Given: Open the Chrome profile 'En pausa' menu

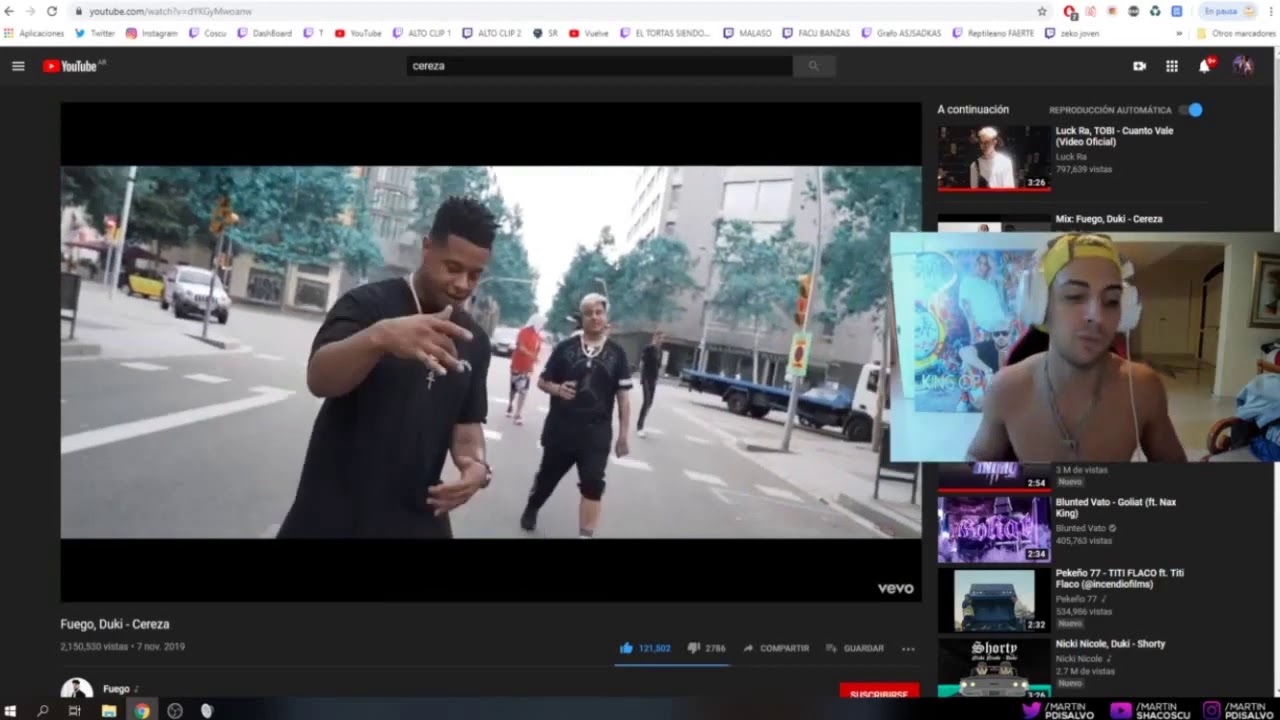Looking at the screenshot, I should point(1228,11).
